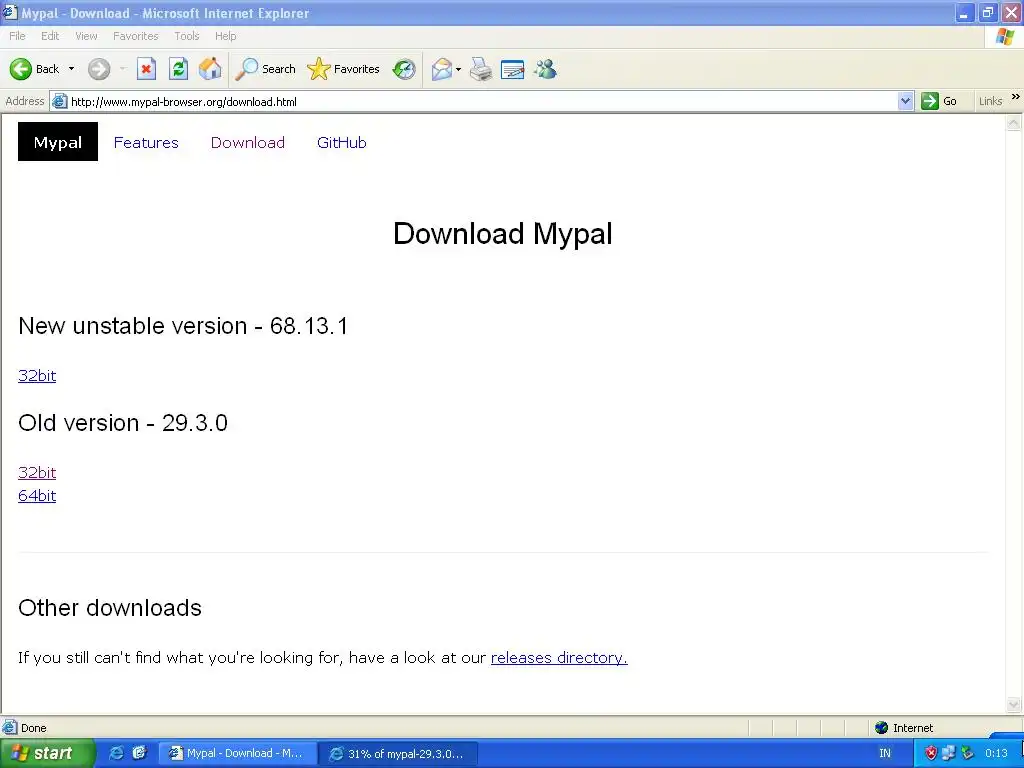Click the Back navigation arrow icon
This screenshot has height=768, width=1024.
(21, 69)
